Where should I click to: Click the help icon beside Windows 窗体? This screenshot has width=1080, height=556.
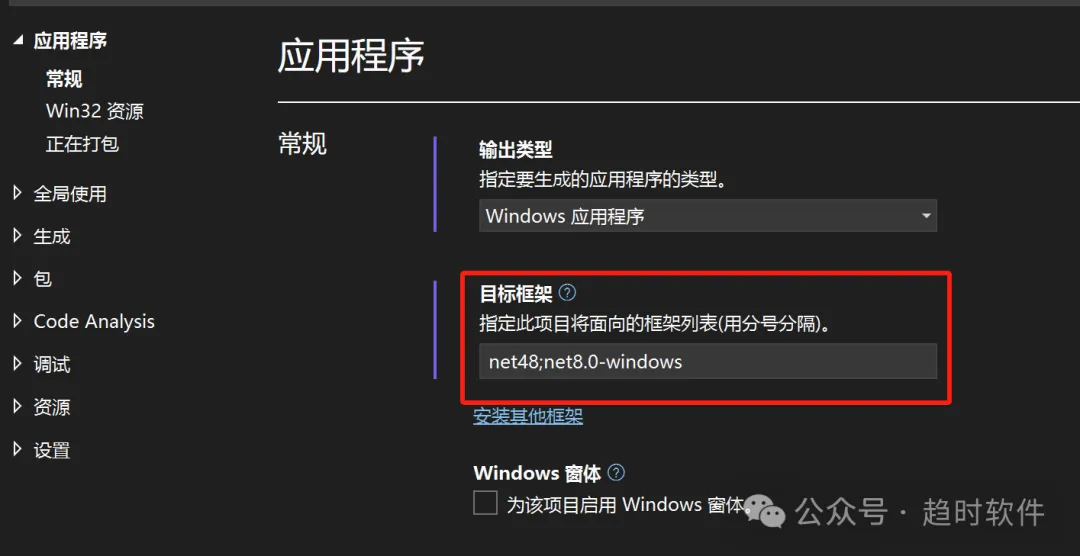click(x=616, y=473)
